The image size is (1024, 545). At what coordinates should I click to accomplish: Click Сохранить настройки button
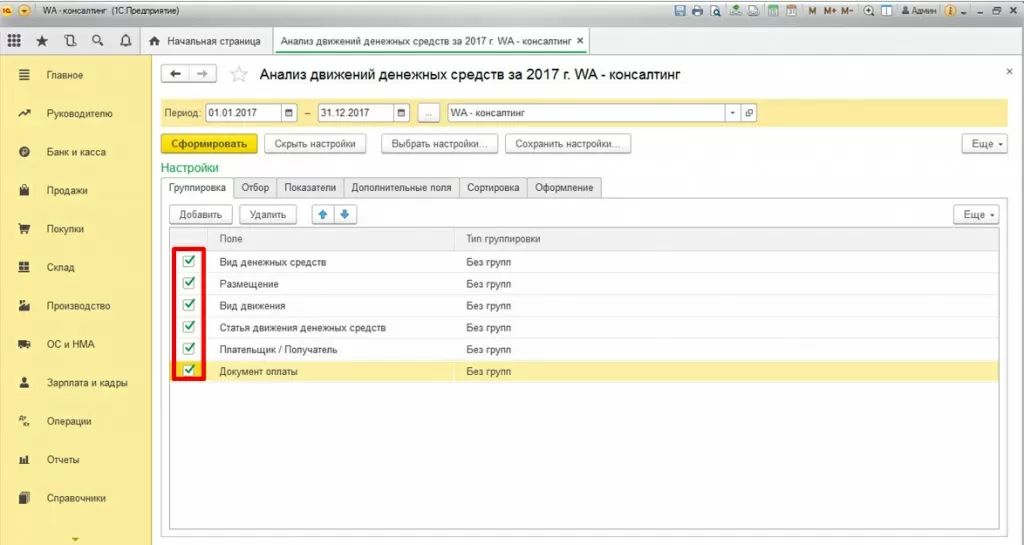tap(568, 144)
